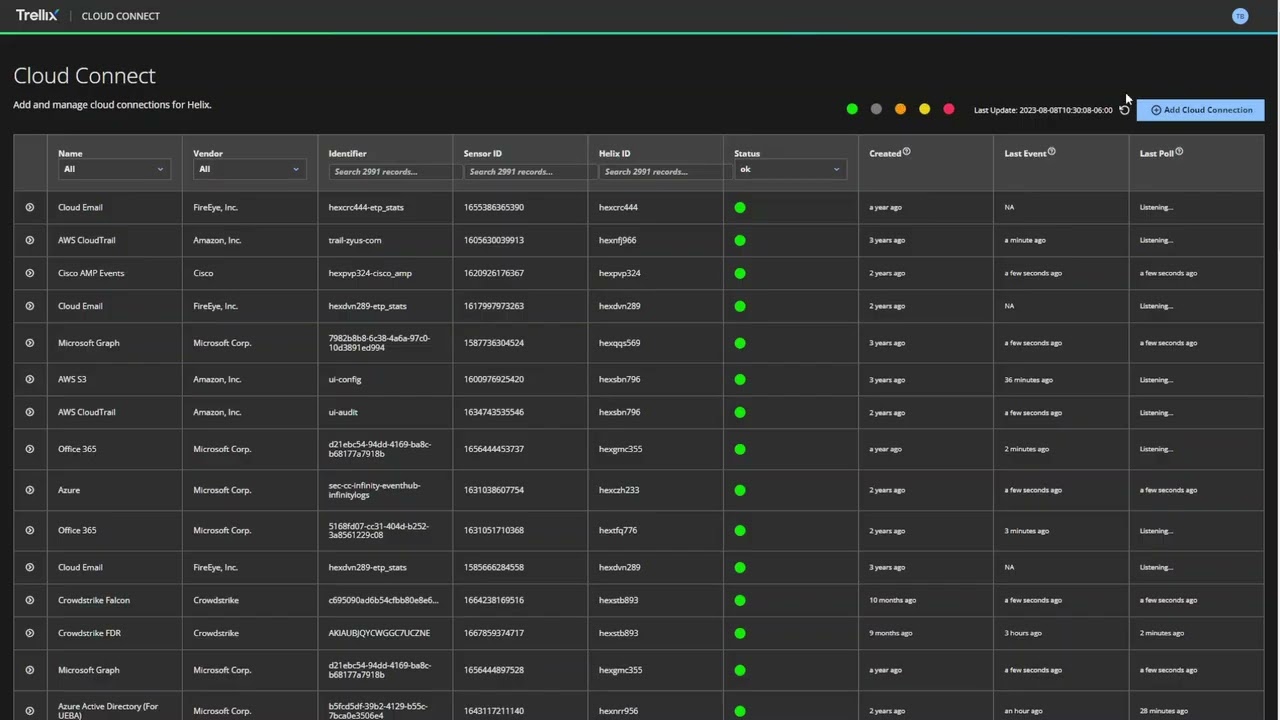Click green status dot of Crowdstrike FDR row
The image size is (1280, 720).
[x=740, y=633]
